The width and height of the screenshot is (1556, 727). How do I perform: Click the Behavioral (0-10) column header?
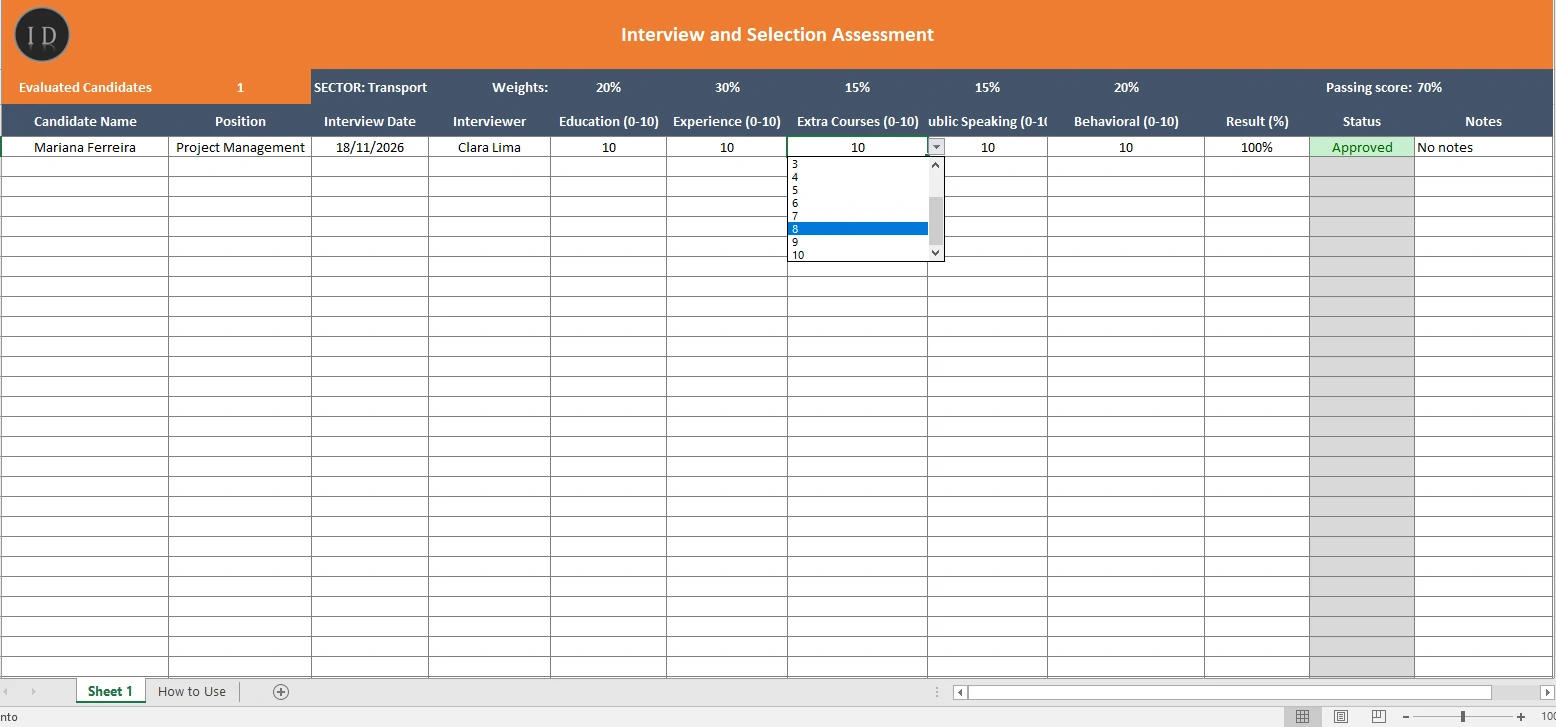1126,121
